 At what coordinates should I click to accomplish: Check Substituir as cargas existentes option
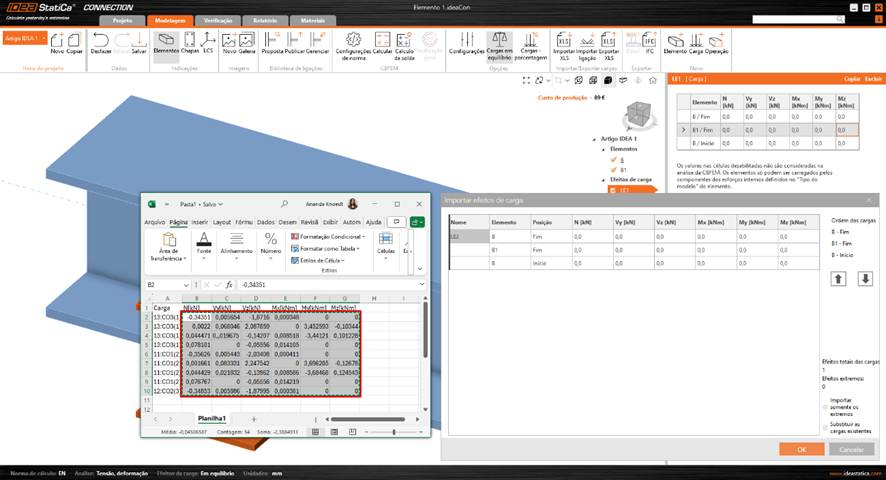(825, 427)
